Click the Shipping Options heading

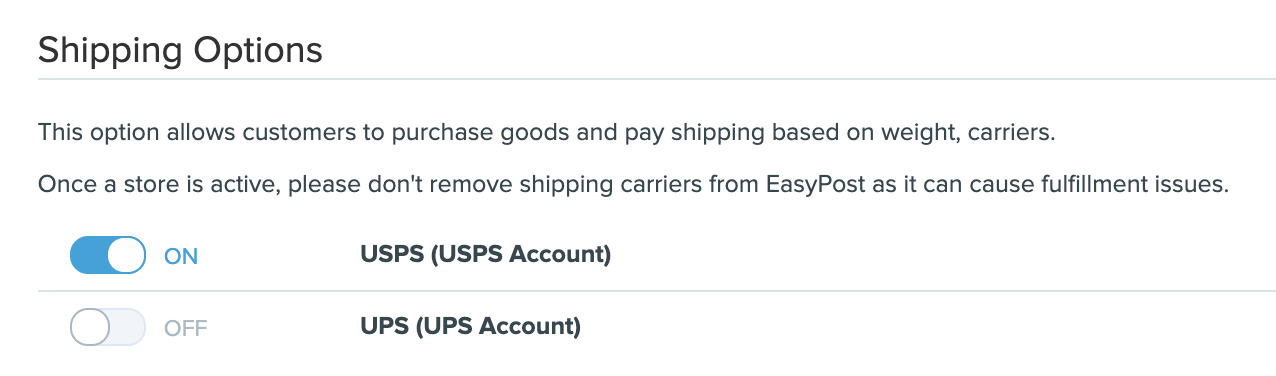point(180,49)
